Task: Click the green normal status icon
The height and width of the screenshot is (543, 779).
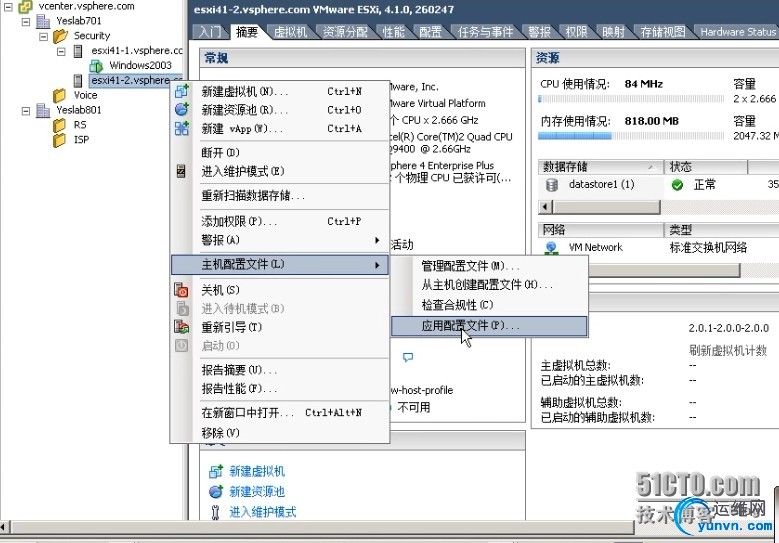Action: point(677,185)
